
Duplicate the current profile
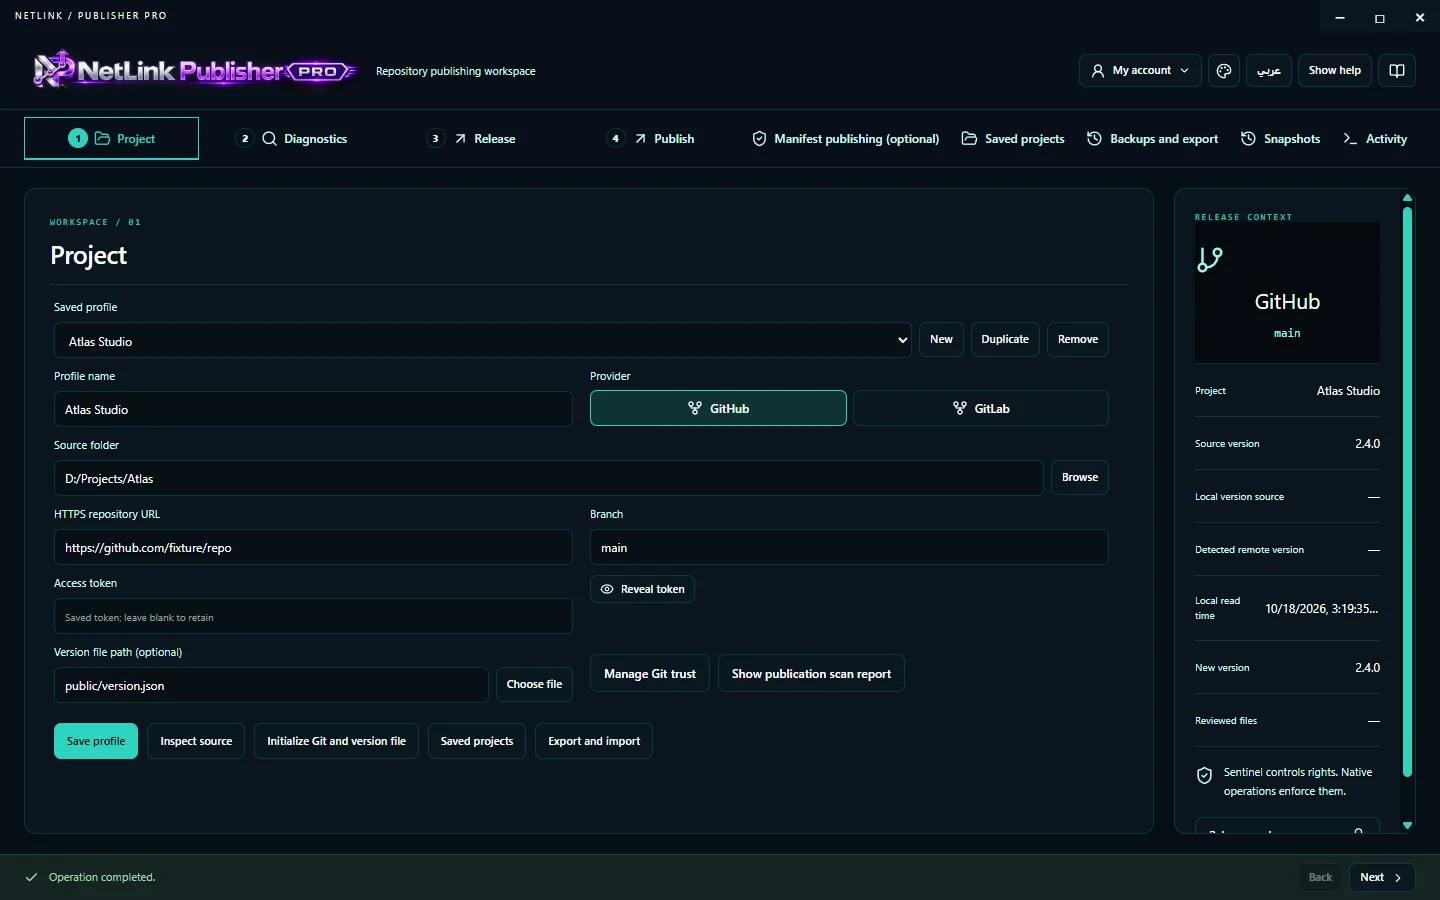[1005, 339]
